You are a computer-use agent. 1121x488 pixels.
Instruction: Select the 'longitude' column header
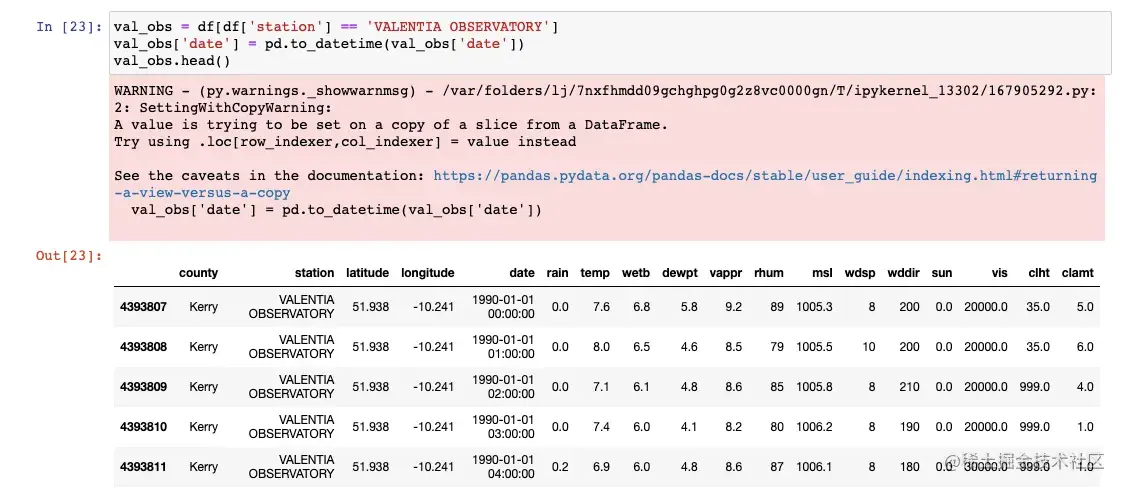coord(428,273)
